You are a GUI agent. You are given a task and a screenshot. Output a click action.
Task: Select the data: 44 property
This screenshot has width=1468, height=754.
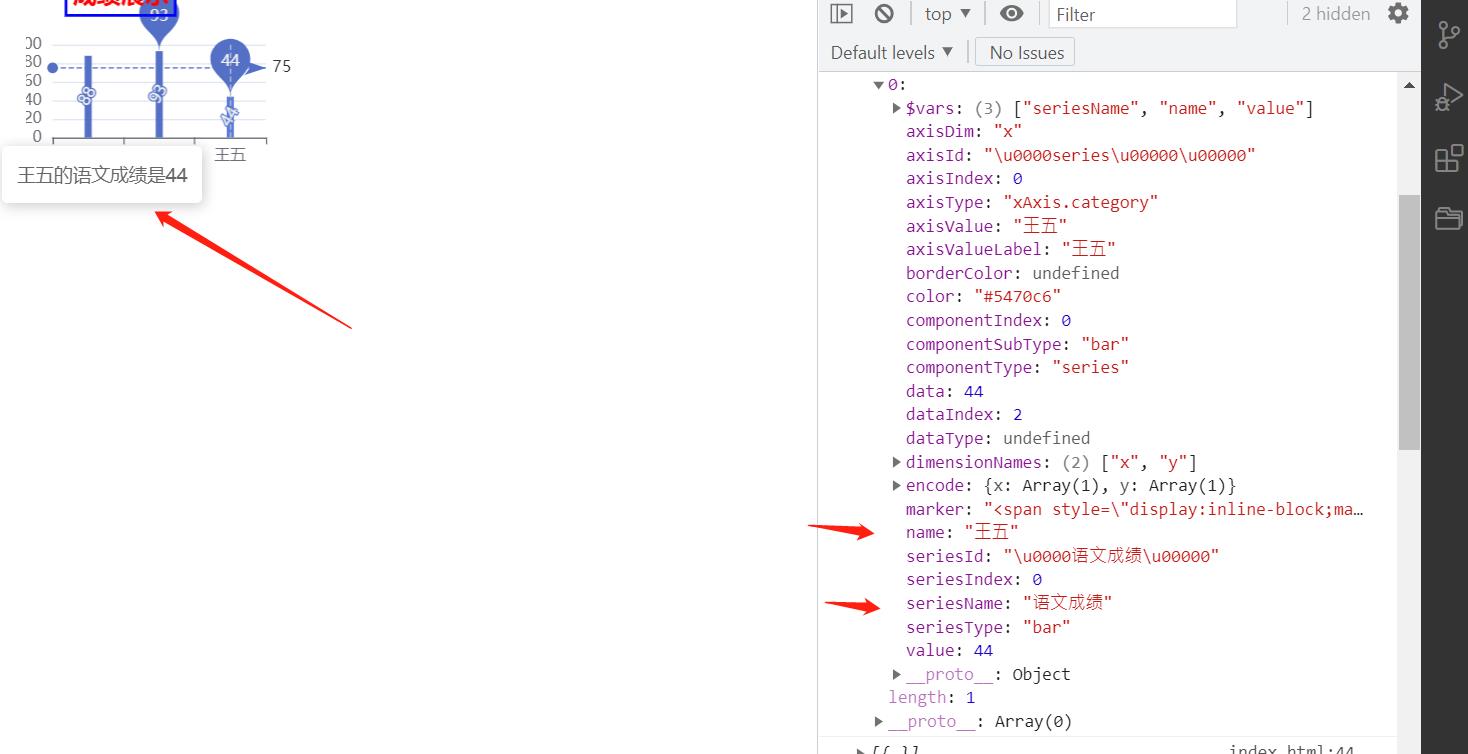point(945,391)
